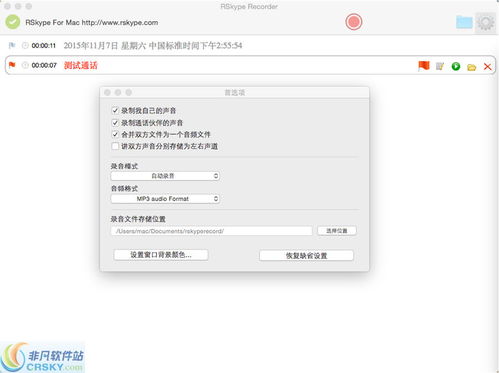Viewport: 499px width, 373px height.
Task: Toggle 录制通话伙伴的声音 checkbox
Action: pos(115,122)
